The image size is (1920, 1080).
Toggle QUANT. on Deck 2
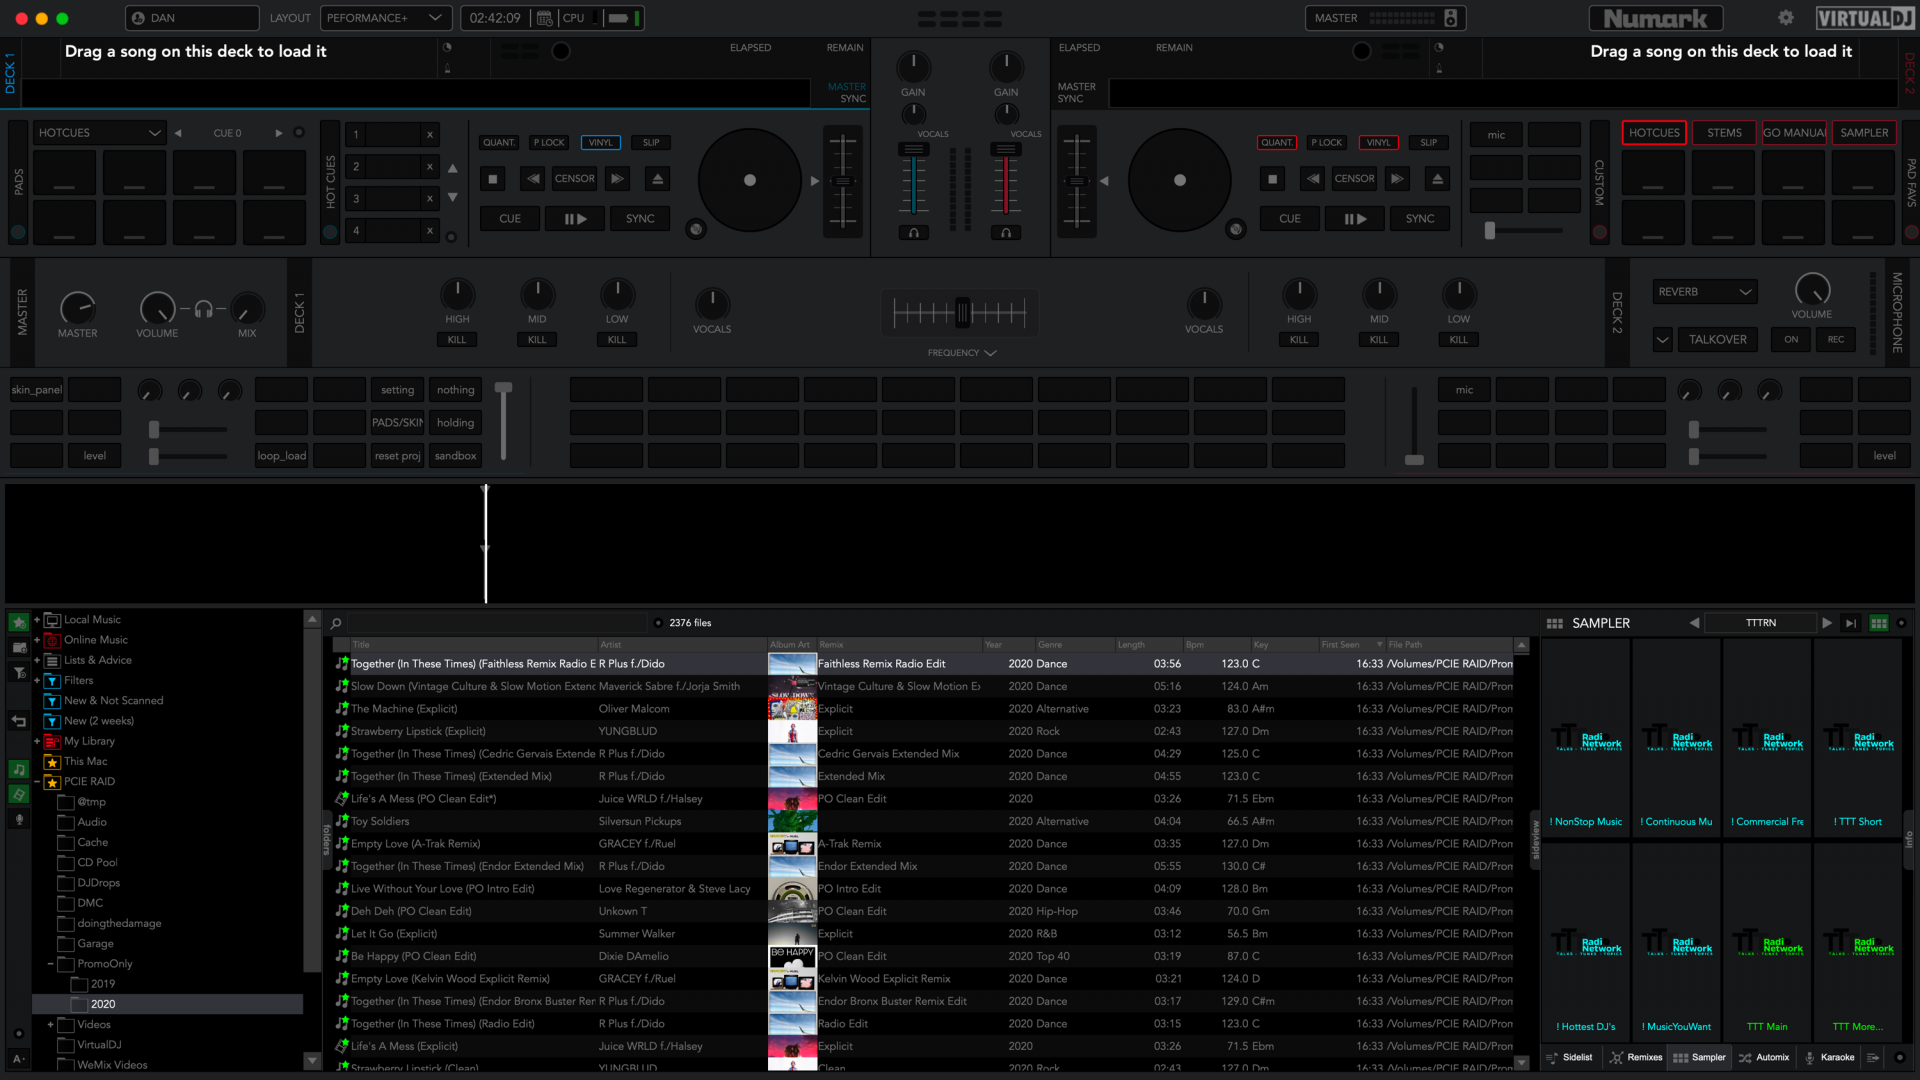pyautogui.click(x=1277, y=143)
